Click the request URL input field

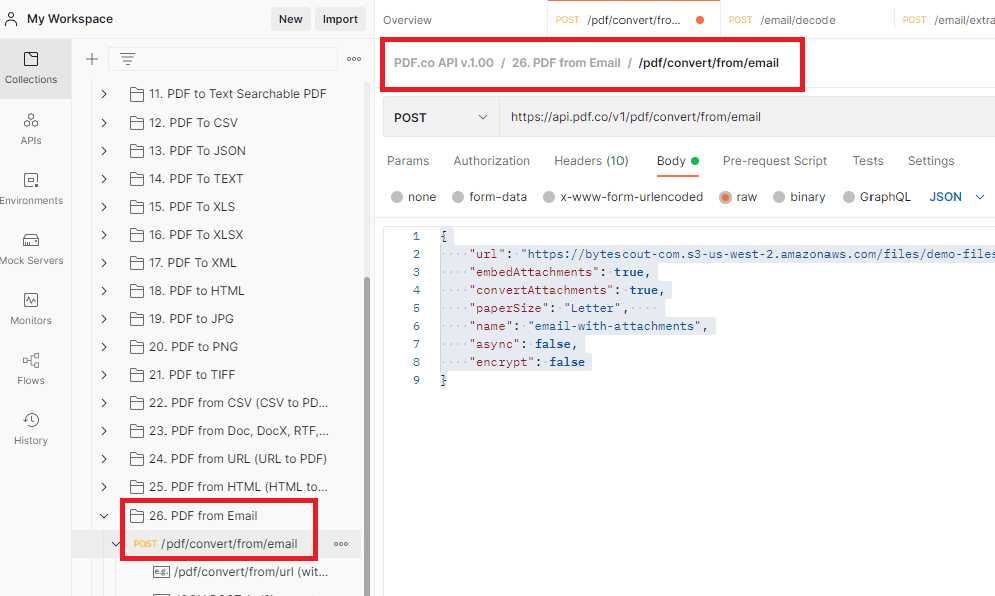coord(740,117)
